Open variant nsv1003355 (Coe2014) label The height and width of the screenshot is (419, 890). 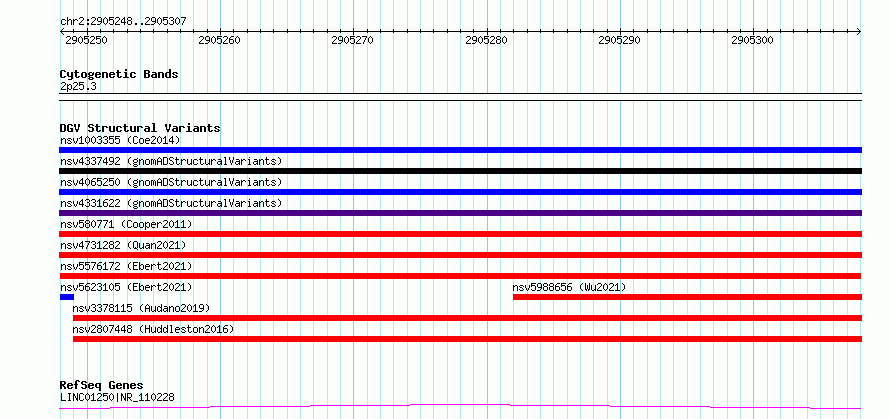[x=120, y=140]
